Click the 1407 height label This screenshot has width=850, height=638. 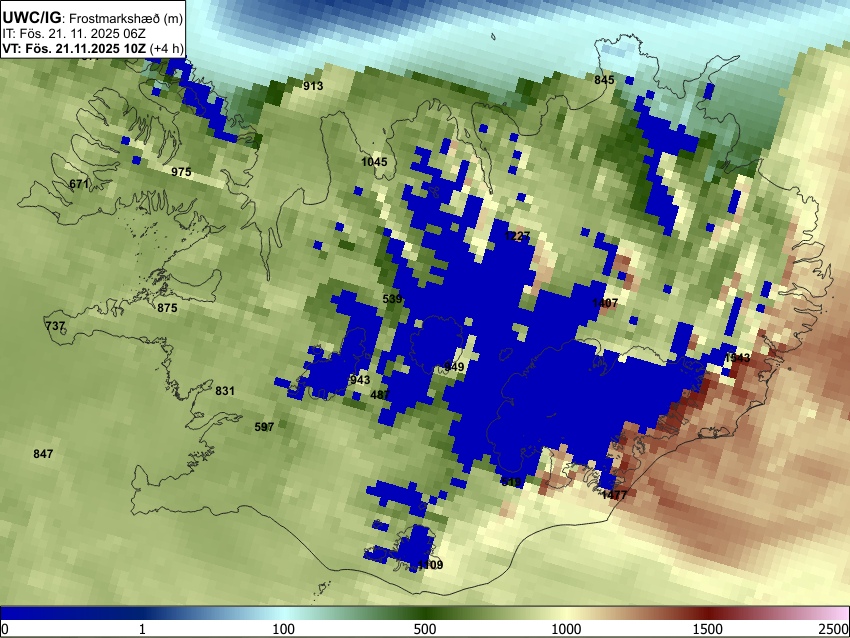pyautogui.click(x=605, y=303)
